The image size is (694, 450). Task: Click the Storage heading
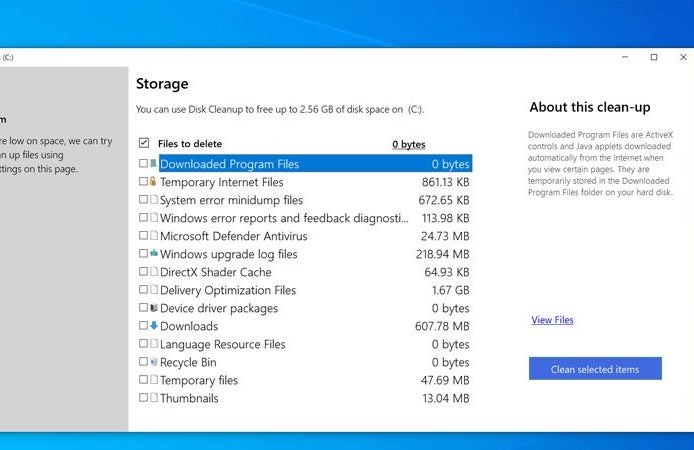[x=162, y=84]
